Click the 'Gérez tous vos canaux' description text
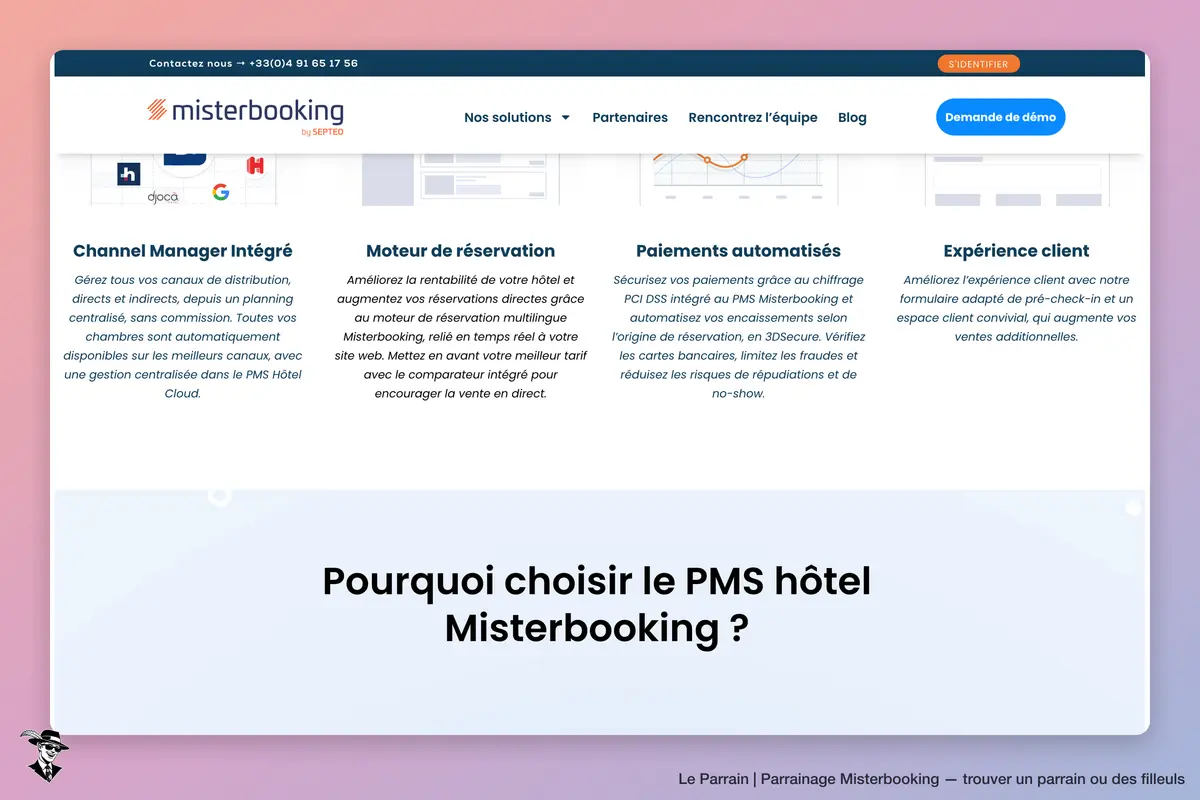Screen dimensions: 1200x800 (x=183, y=336)
